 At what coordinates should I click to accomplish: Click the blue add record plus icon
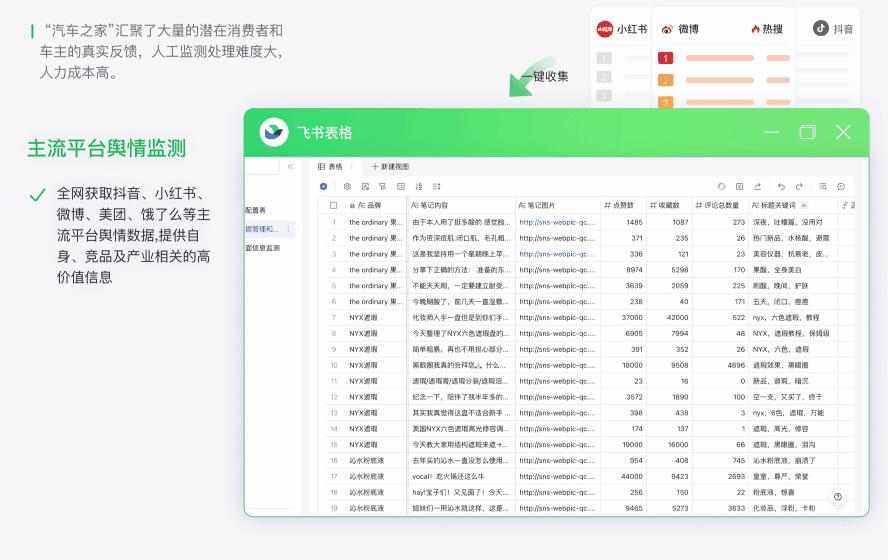(323, 186)
